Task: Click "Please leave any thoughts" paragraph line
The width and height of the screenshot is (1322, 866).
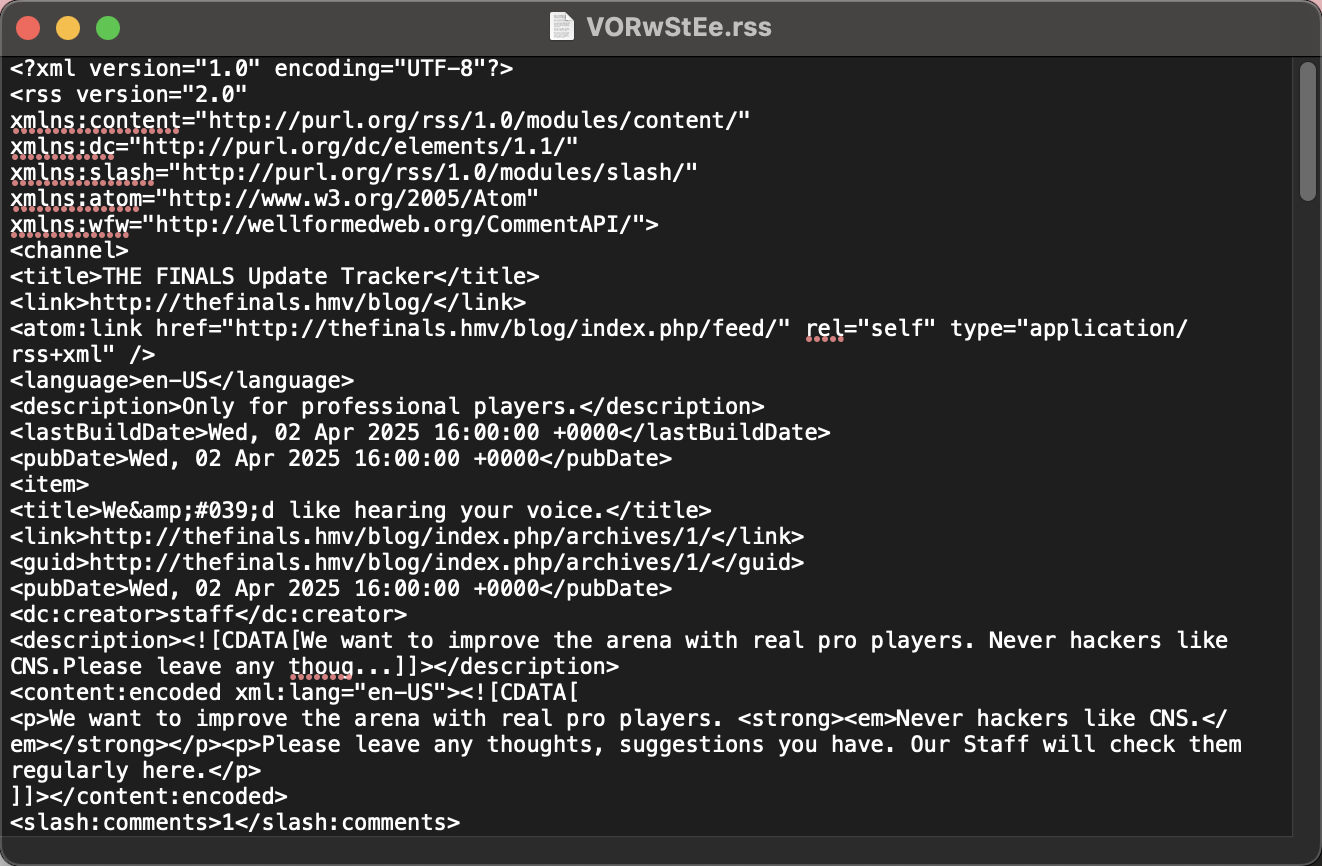Action: tap(626, 745)
